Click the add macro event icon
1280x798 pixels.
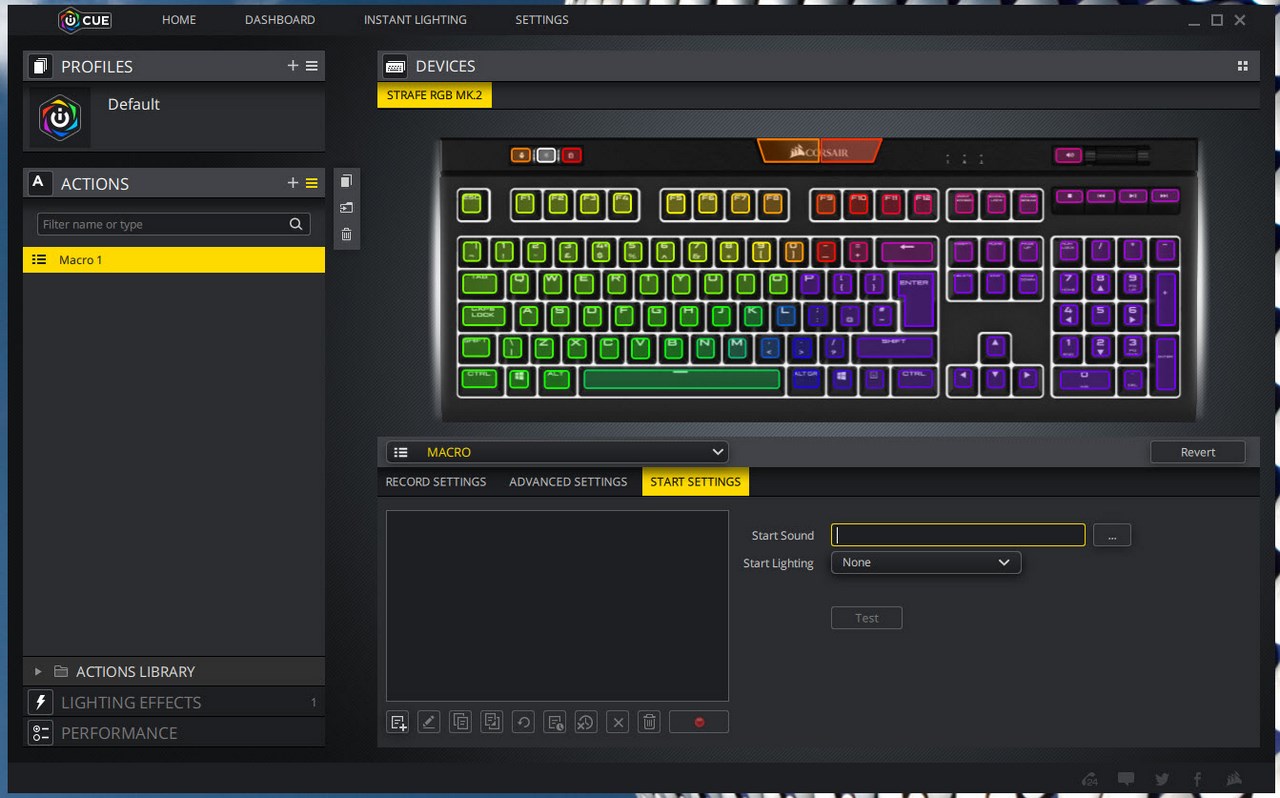(x=398, y=722)
